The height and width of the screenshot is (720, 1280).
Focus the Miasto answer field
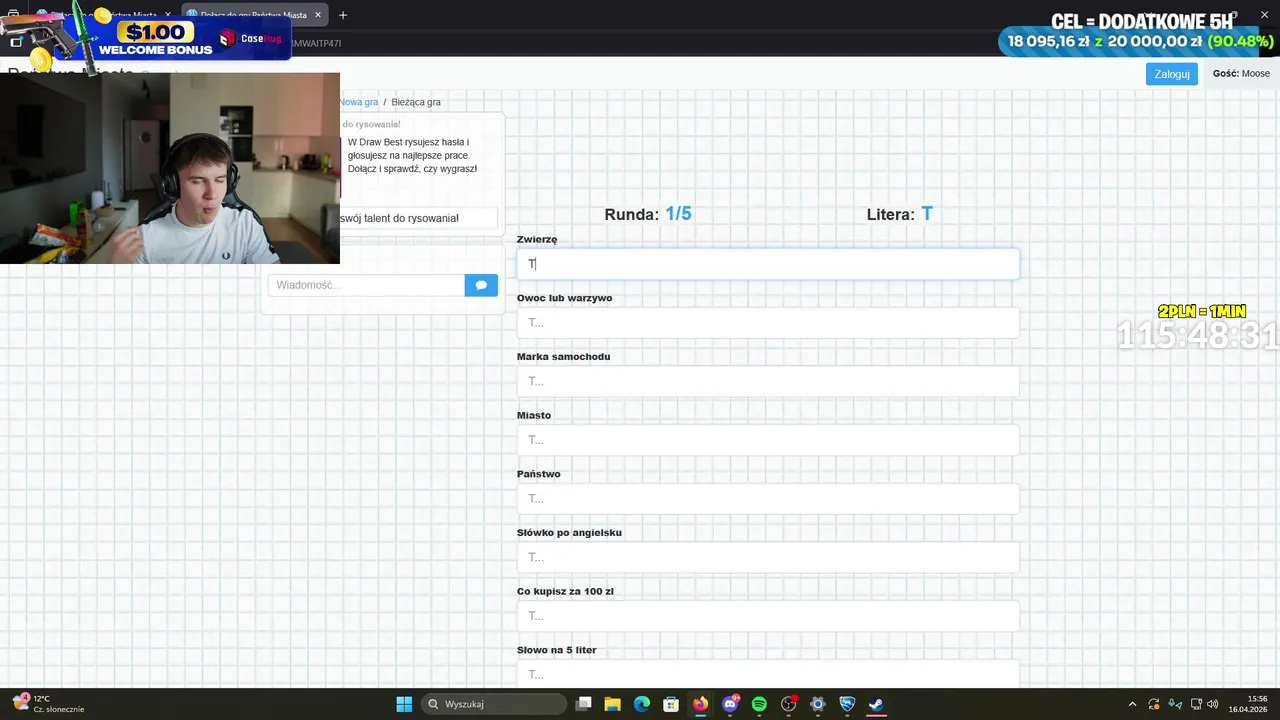click(768, 440)
